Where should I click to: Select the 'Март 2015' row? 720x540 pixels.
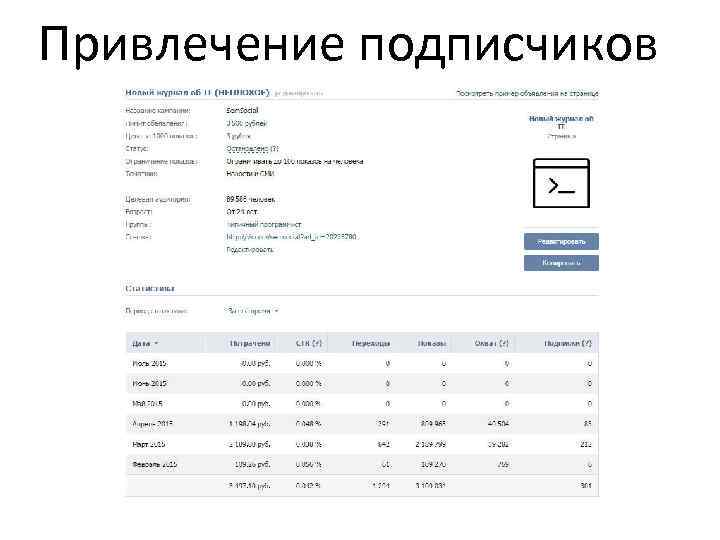(362, 444)
